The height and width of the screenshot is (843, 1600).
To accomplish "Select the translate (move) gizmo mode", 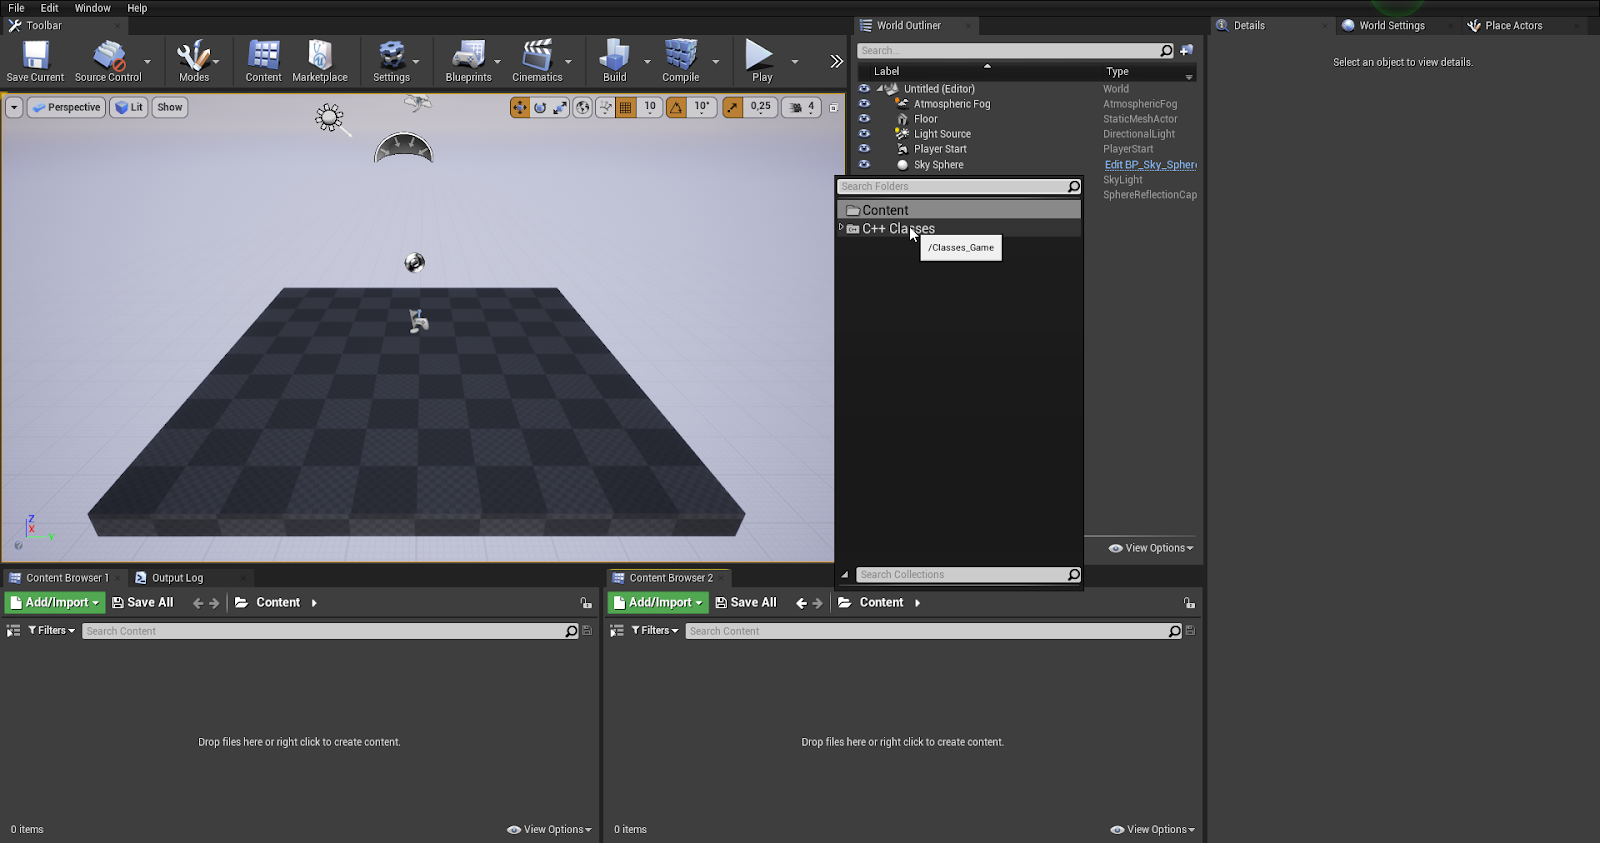I will tap(519, 107).
